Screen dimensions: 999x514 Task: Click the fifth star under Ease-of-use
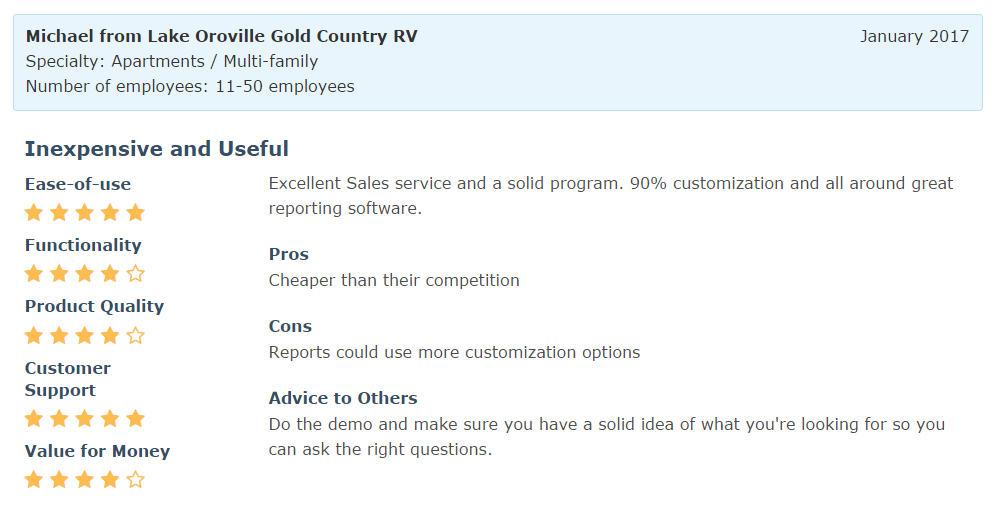click(x=136, y=213)
